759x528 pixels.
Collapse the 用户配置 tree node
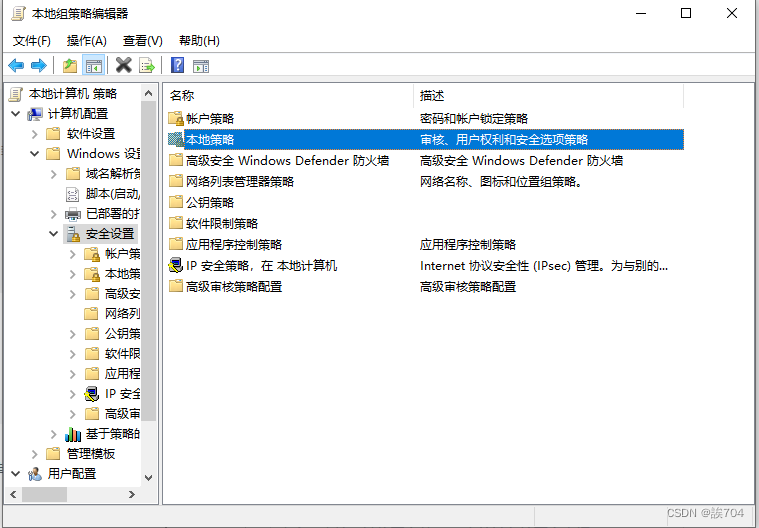[16, 474]
